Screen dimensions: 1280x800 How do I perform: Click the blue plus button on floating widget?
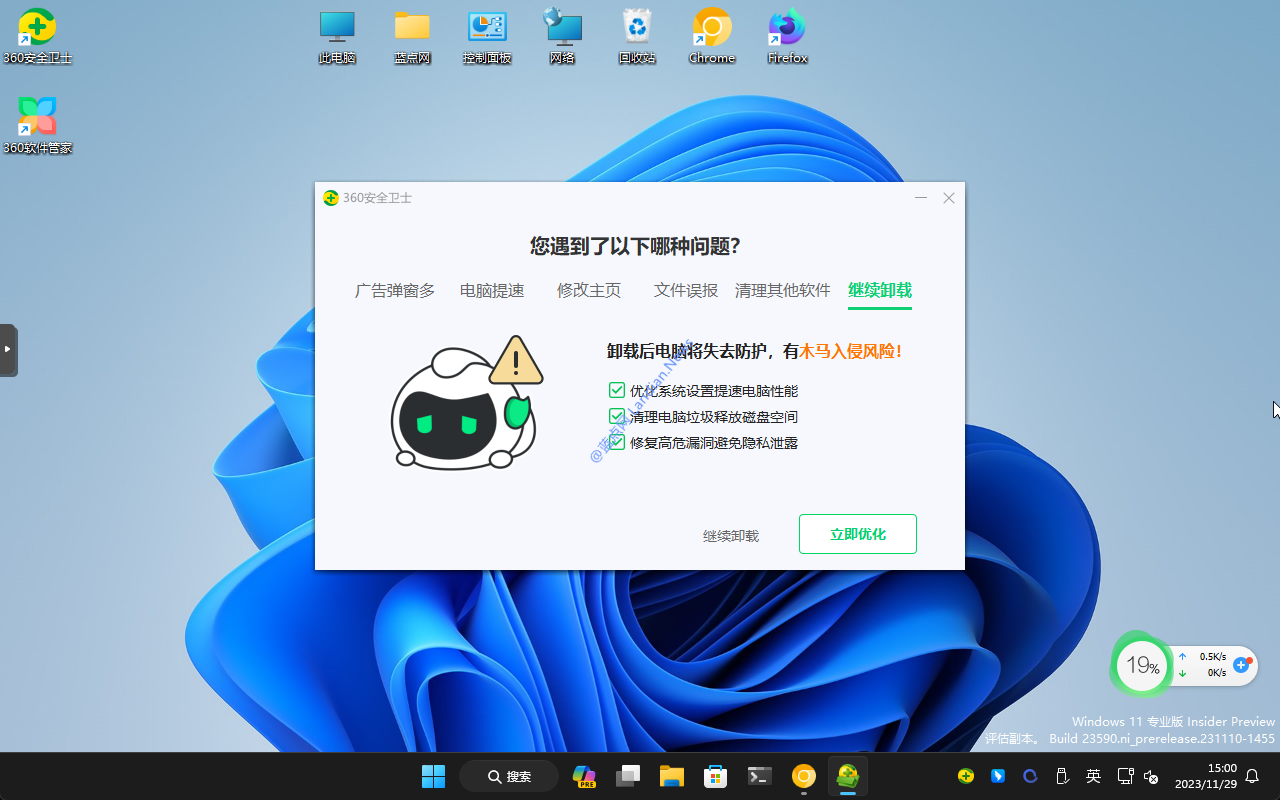point(1242,665)
